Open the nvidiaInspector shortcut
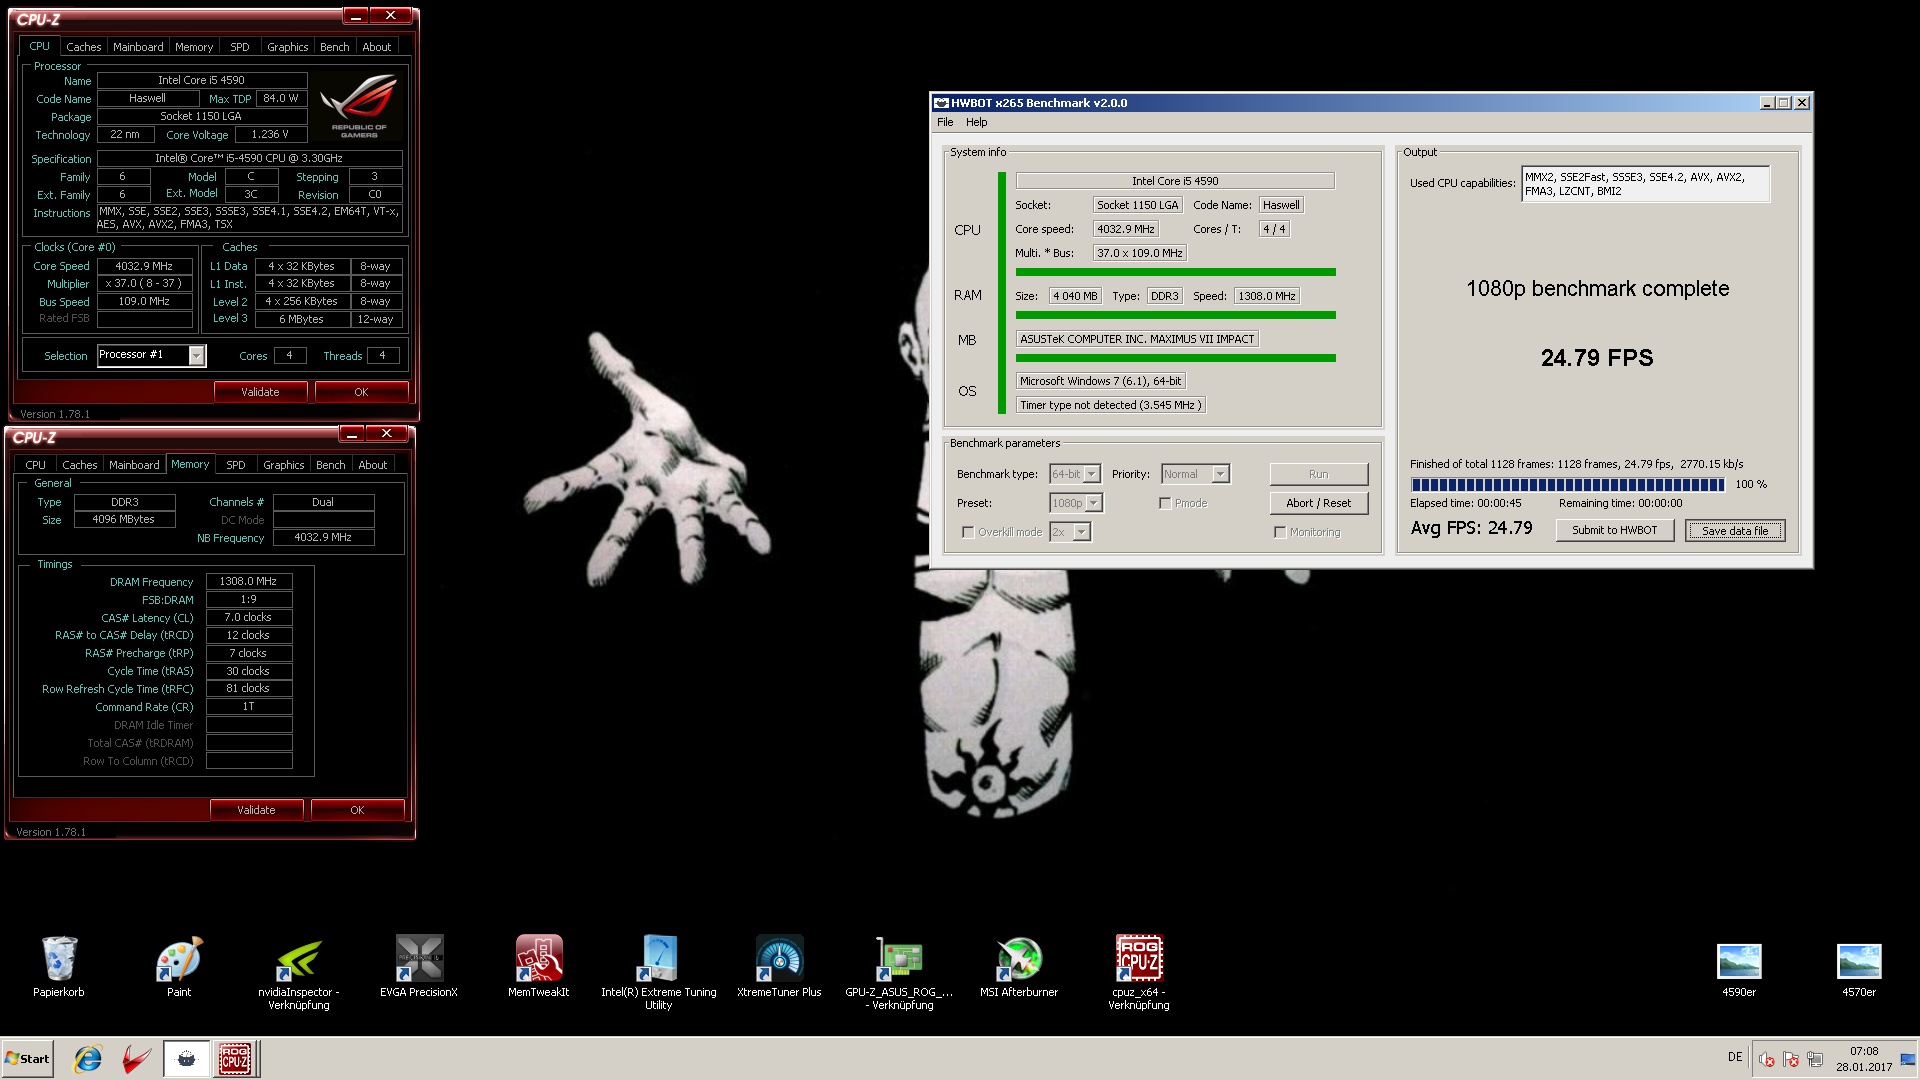The width and height of the screenshot is (1920, 1080). coord(299,972)
